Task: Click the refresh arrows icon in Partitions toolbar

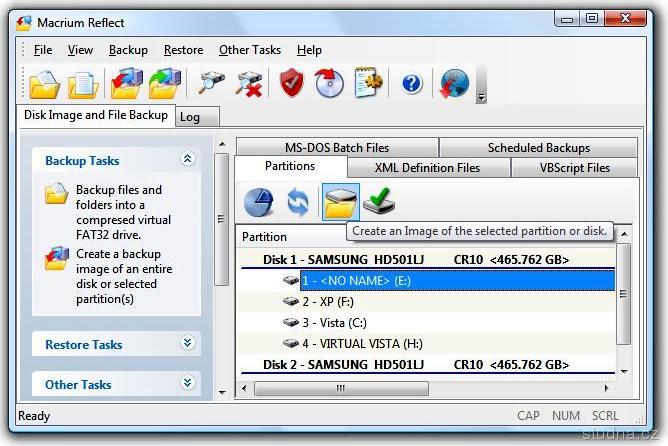Action: pyautogui.click(x=298, y=202)
